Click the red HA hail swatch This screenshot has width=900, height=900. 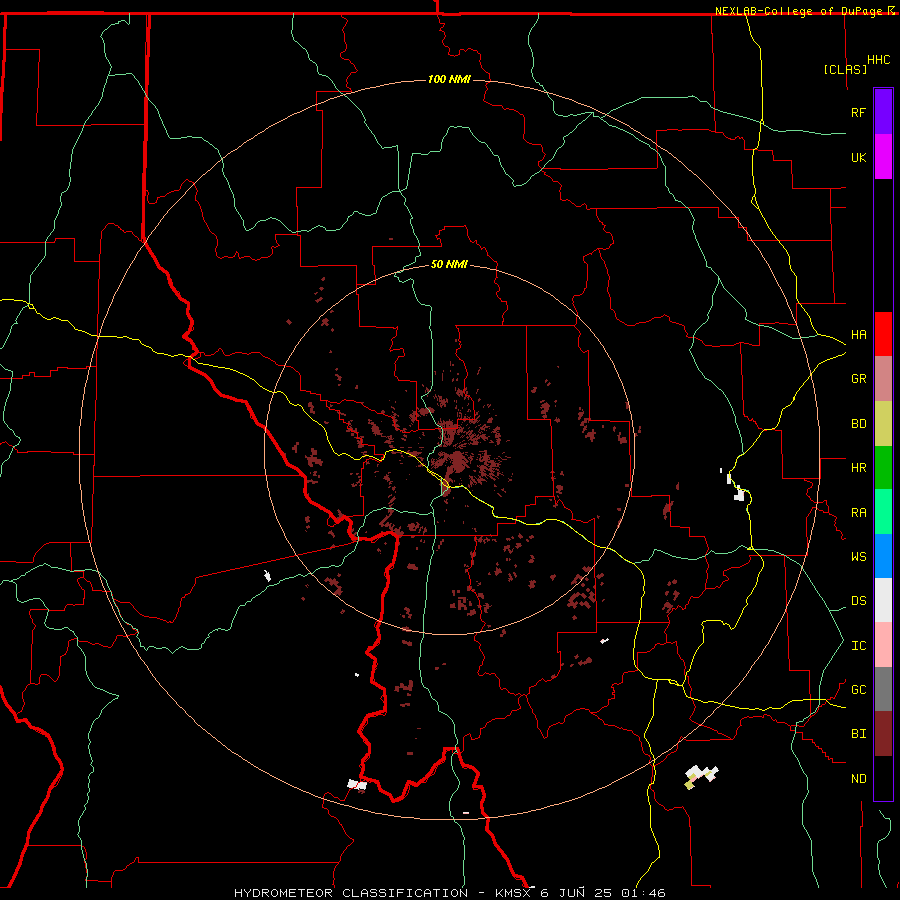click(x=883, y=334)
